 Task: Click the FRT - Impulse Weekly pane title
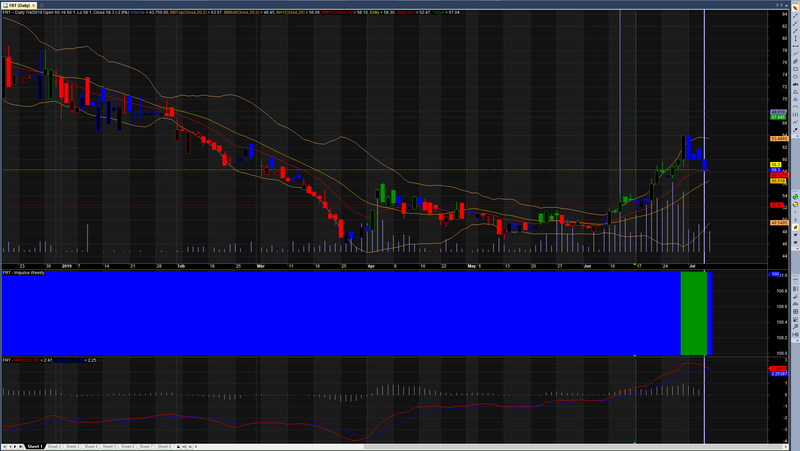(23, 273)
